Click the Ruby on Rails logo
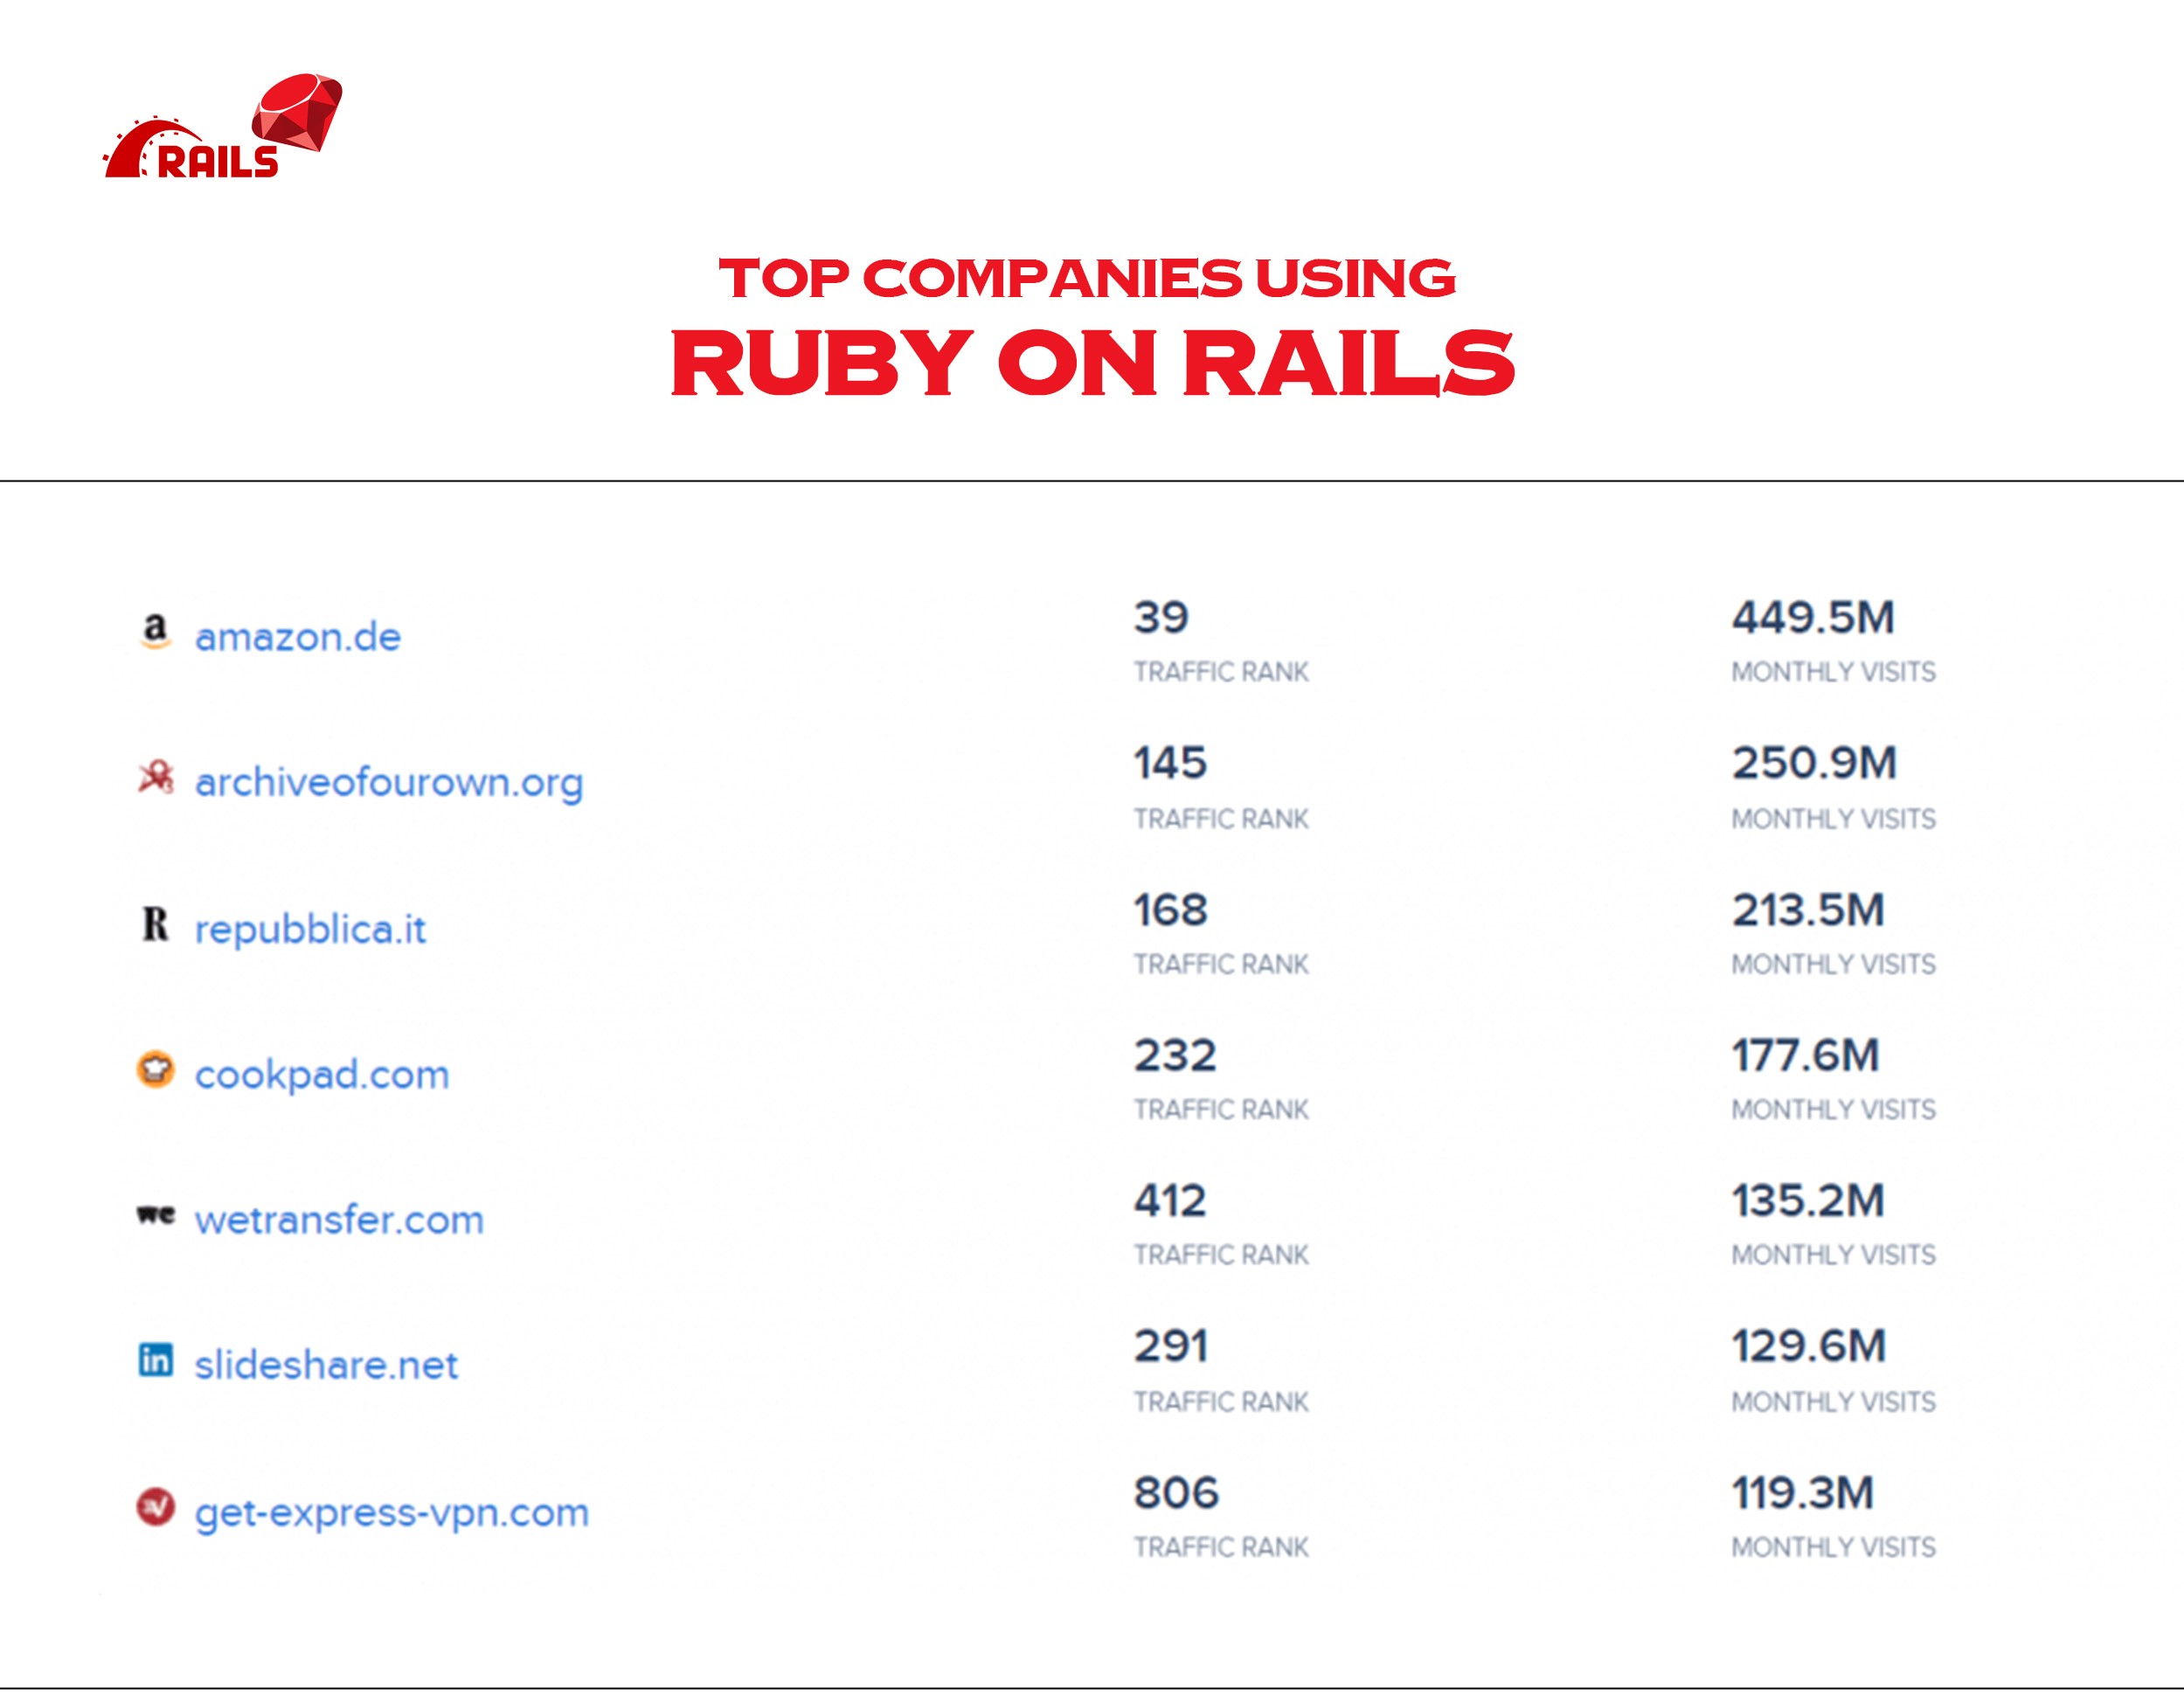Screen dimensions: 2184x1695 pos(223,128)
